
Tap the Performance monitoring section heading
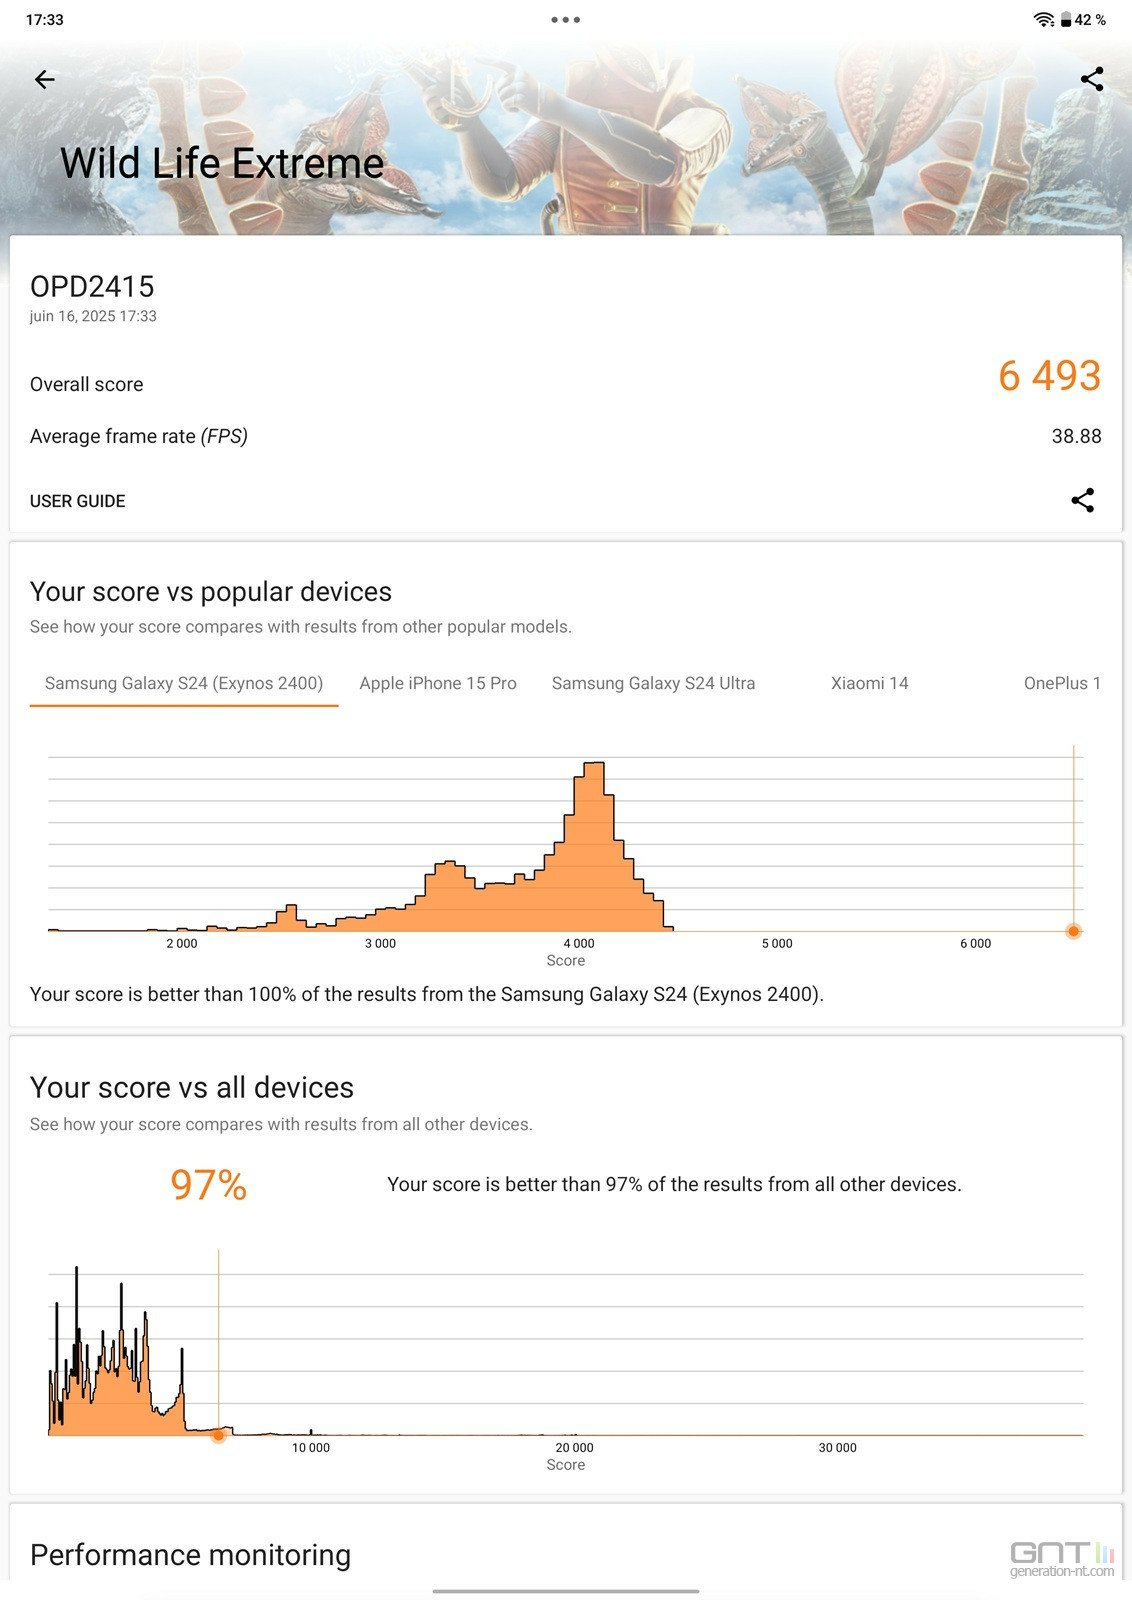pyautogui.click(x=190, y=1555)
